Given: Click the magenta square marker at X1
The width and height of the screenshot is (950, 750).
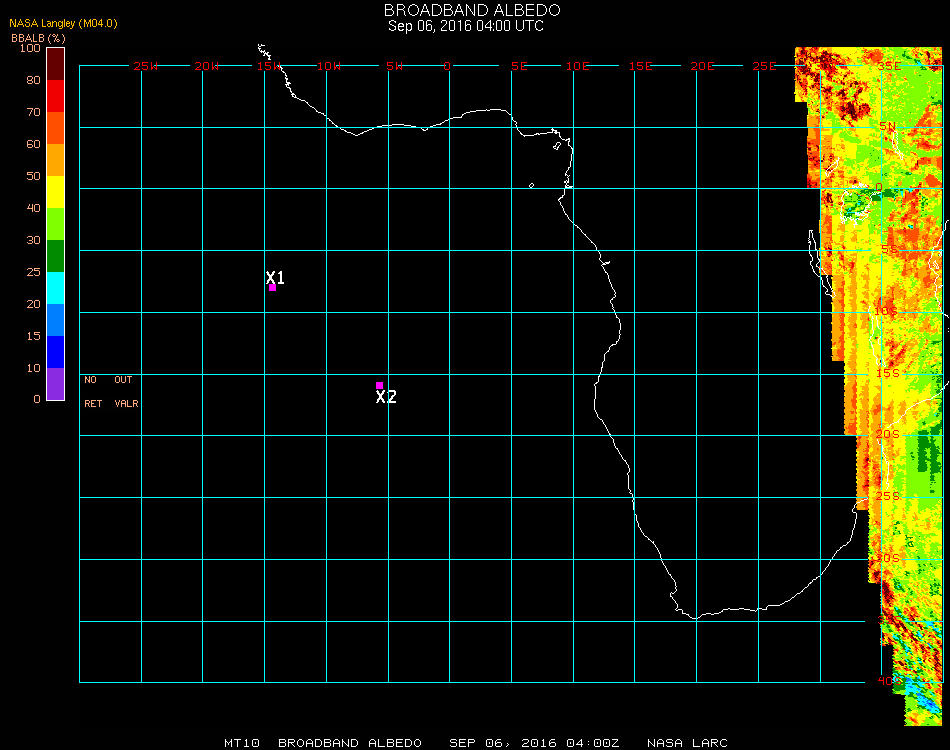Looking at the screenshot, I should click(x=273, y=288).
